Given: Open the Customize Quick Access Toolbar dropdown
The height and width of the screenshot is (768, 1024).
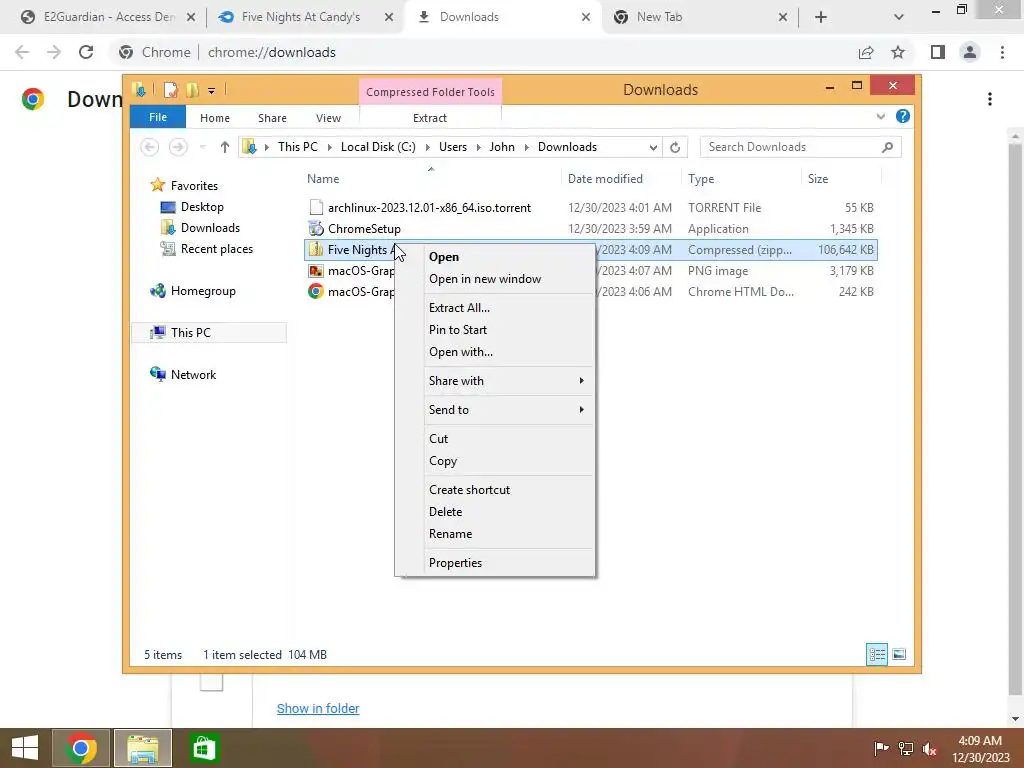Looking at the screenshot, I should [212, 91].
